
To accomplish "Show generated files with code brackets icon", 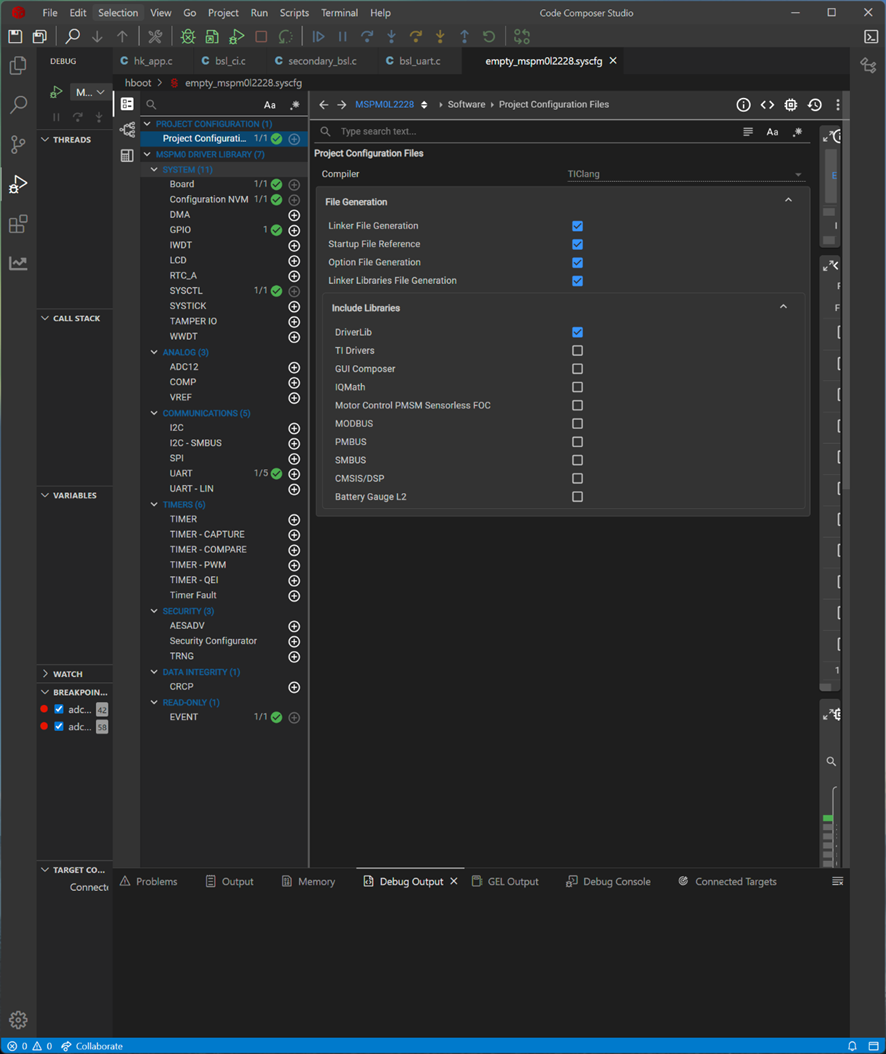I will 767,105.
